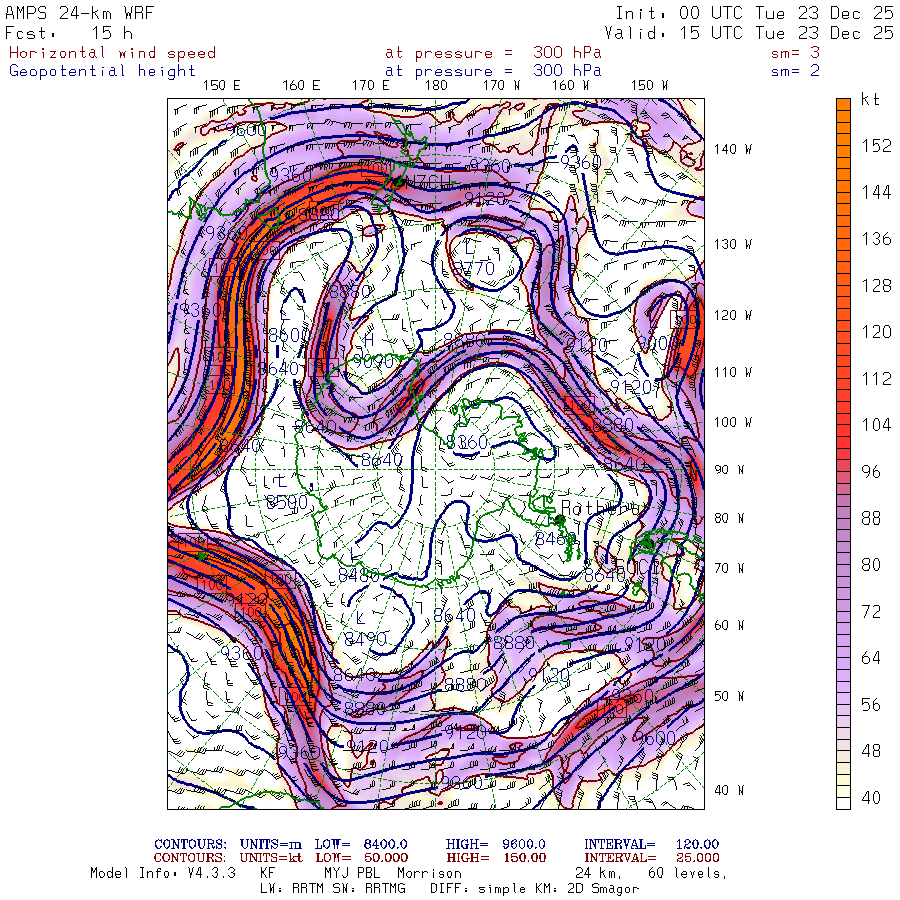Click the 8490 low center label
The width and height of the screenshot is (900, 900).
point(366,638)
